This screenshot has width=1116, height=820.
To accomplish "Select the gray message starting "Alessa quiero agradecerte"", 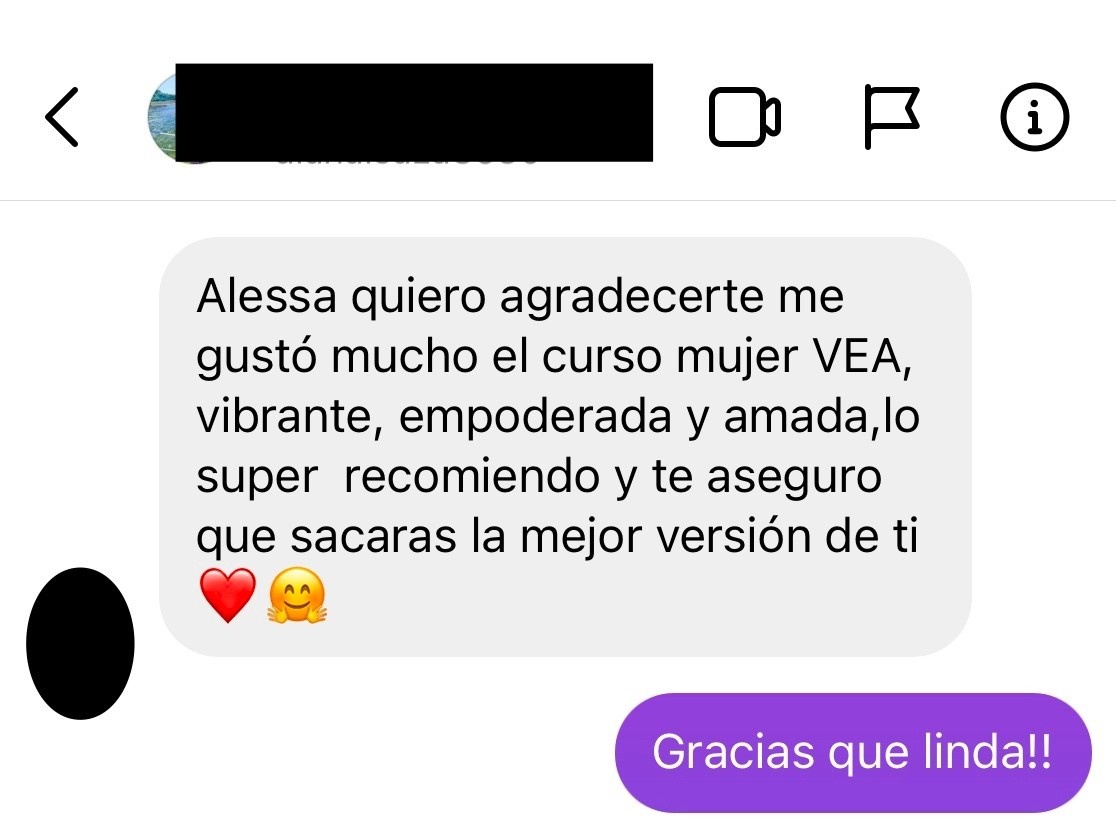I will (x=565, y=447).
